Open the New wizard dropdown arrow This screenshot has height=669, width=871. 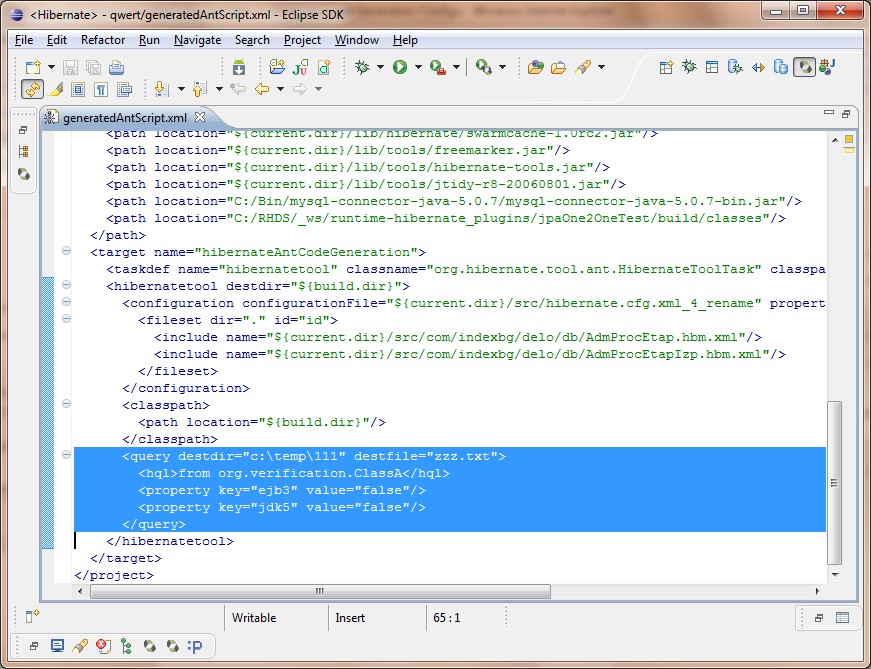51,67
